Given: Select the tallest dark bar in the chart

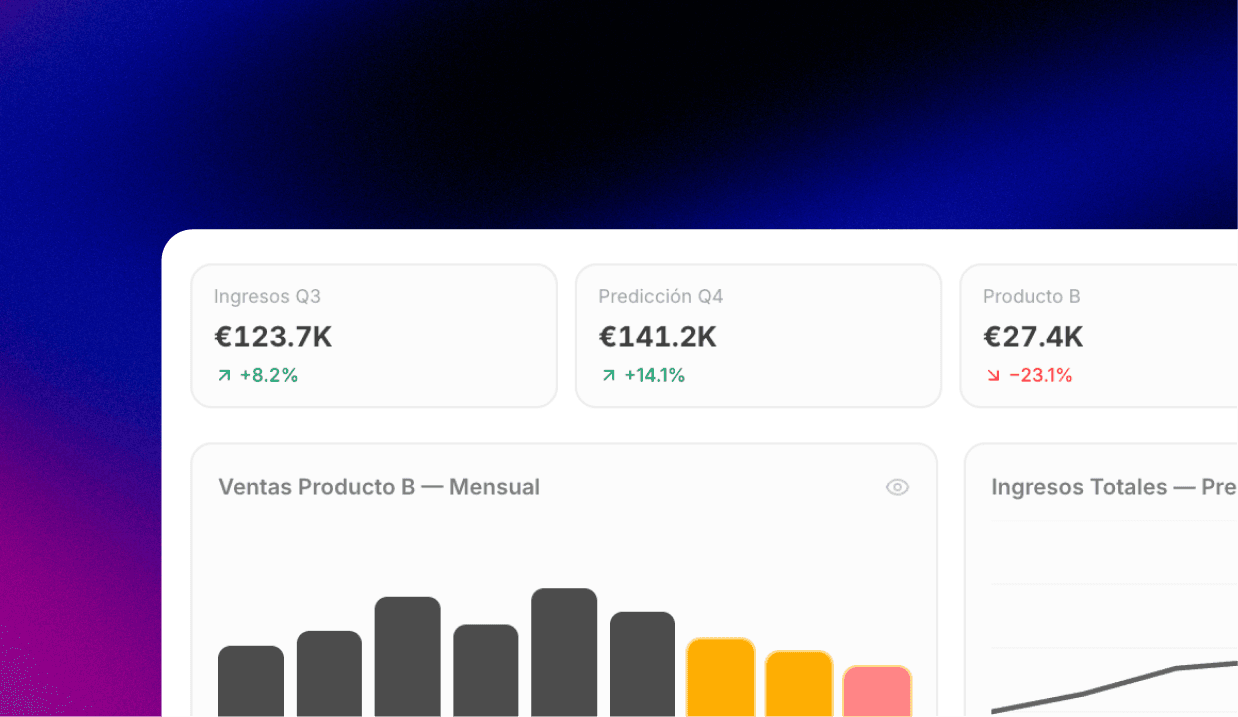Looking at the screenshot, I should 564,653.
